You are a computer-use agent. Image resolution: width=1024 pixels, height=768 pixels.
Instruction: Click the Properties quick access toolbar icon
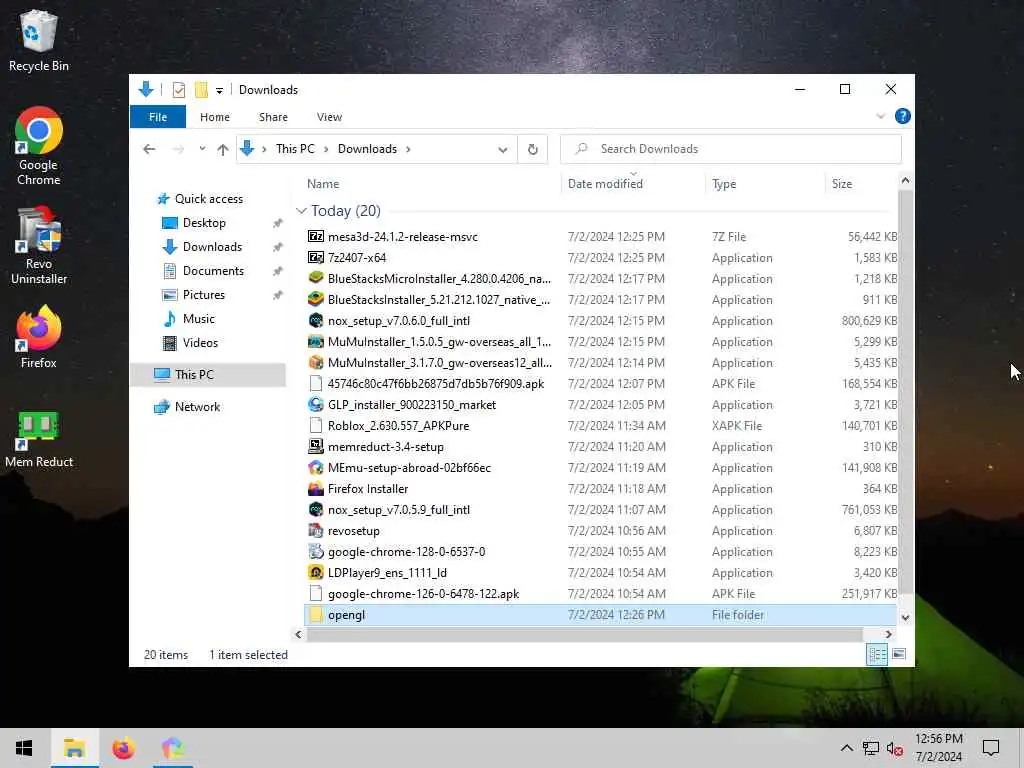coord(178,89)
